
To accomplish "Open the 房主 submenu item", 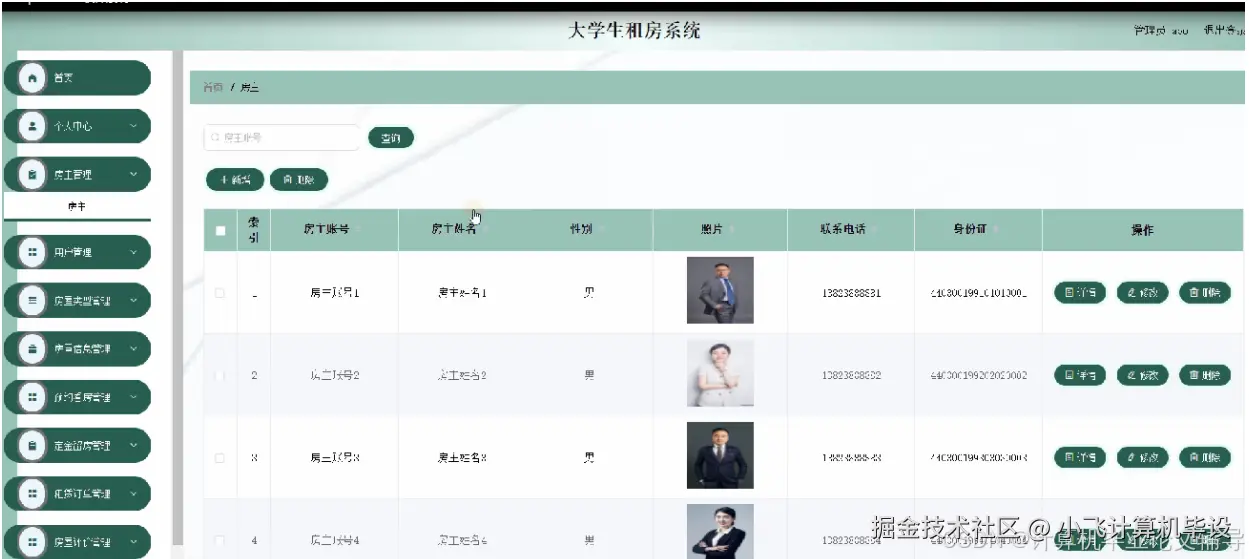I will [x=76, y=207].
